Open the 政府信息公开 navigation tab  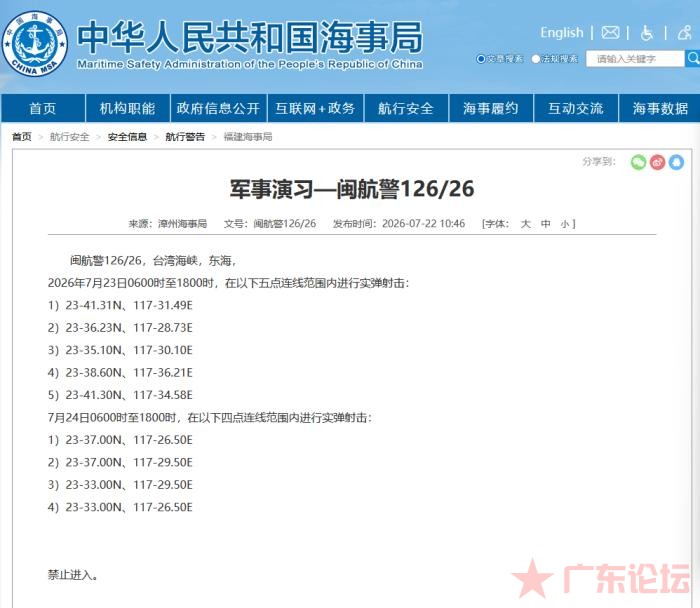coord(218,108)
